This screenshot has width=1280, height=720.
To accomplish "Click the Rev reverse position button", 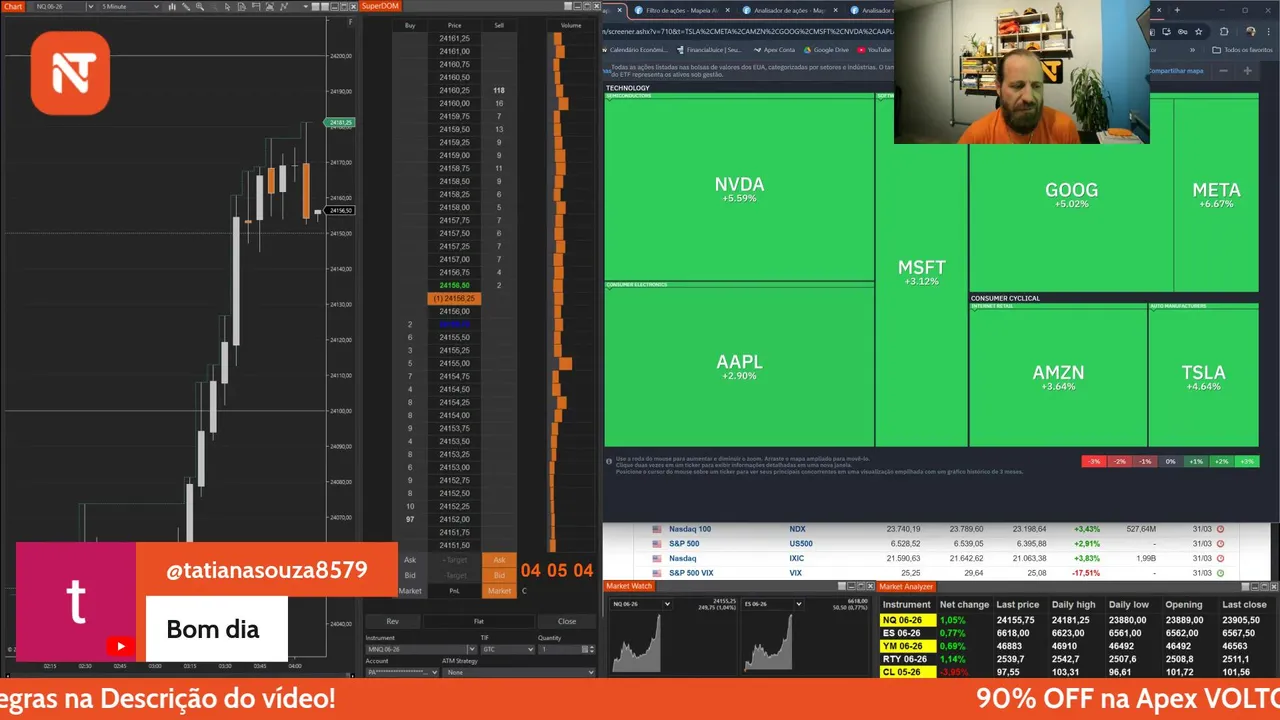I will 392,621.
